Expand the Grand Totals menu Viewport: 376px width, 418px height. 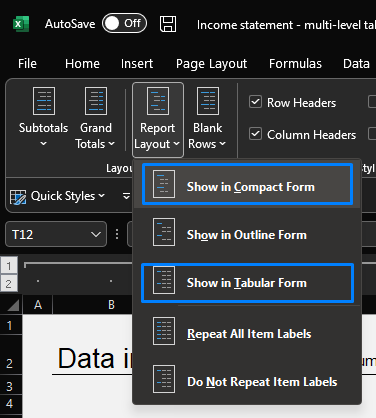pyautogui.click(x=95, y=118)
